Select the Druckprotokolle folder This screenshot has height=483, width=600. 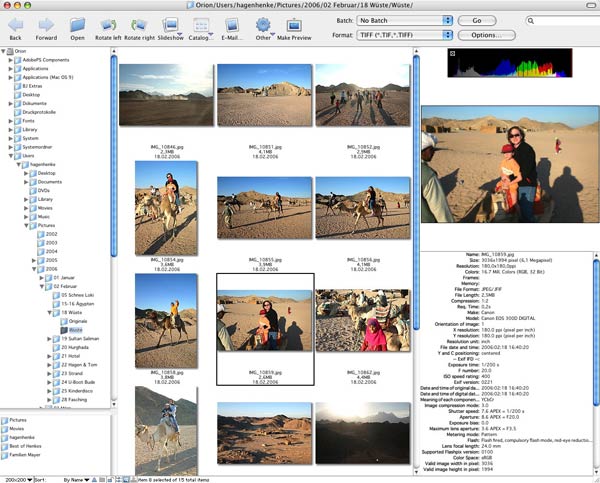[x=35, y=112]
